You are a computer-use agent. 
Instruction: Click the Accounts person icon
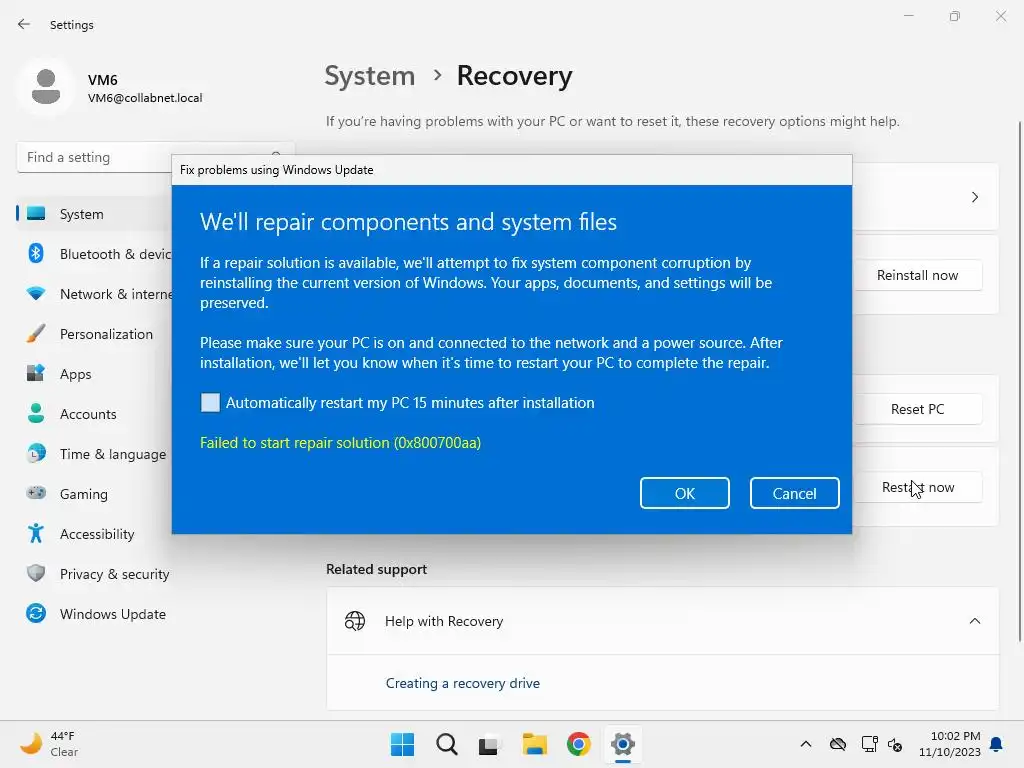[36, 413]
